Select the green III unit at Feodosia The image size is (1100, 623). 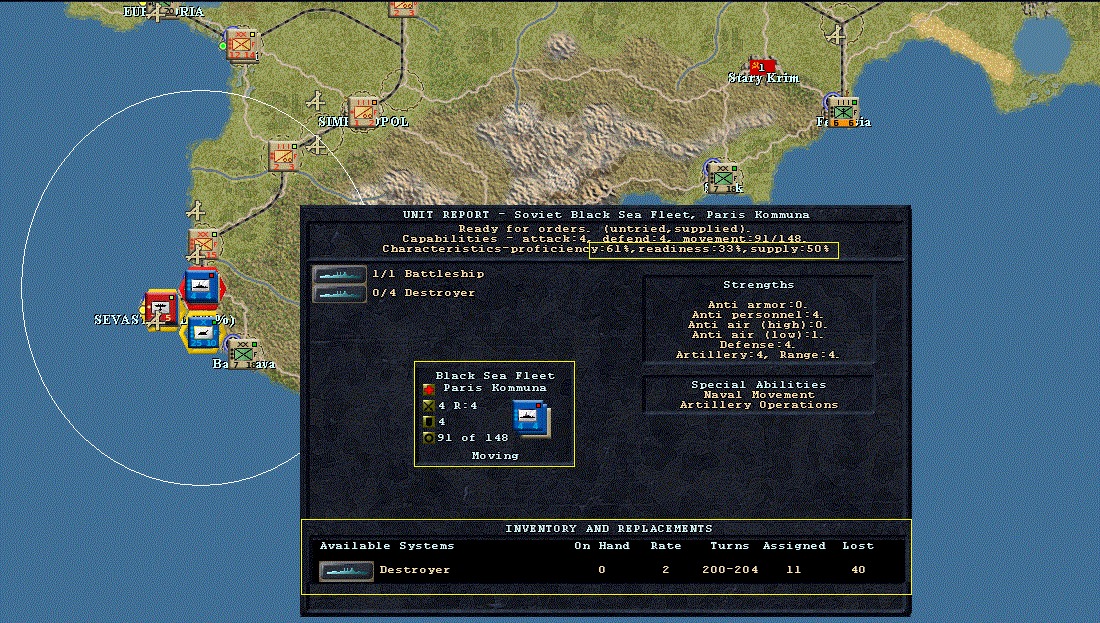tap(843, 113)
